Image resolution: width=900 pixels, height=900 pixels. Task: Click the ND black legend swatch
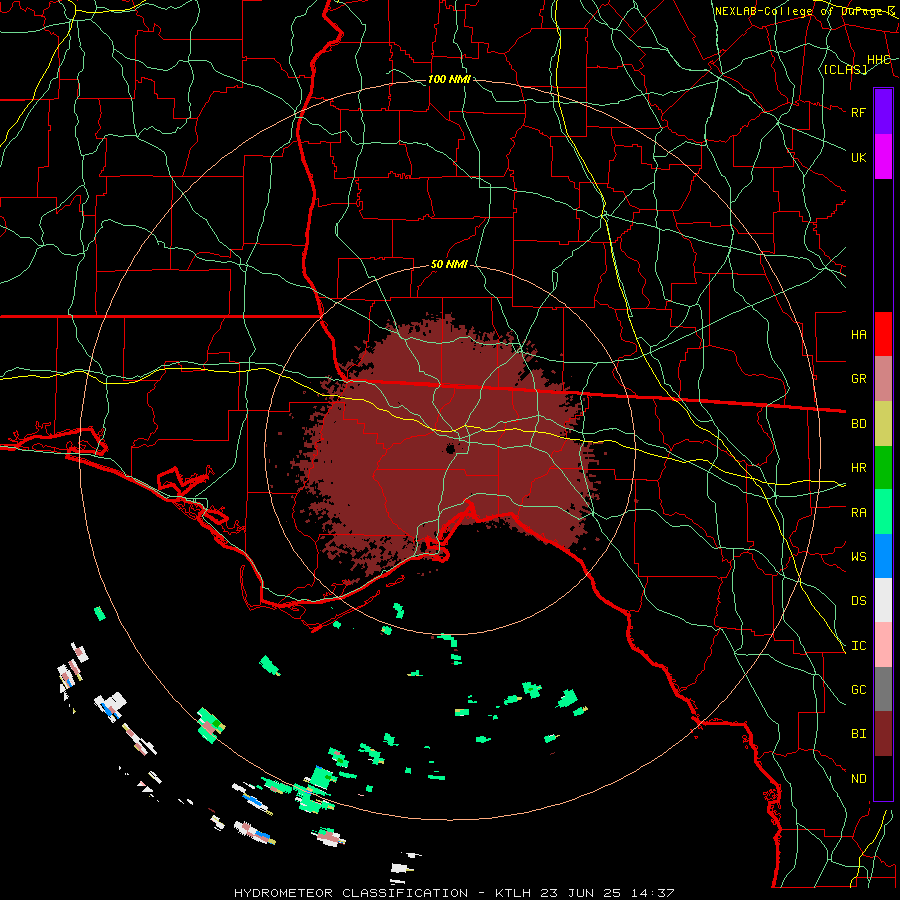[883, 778]
